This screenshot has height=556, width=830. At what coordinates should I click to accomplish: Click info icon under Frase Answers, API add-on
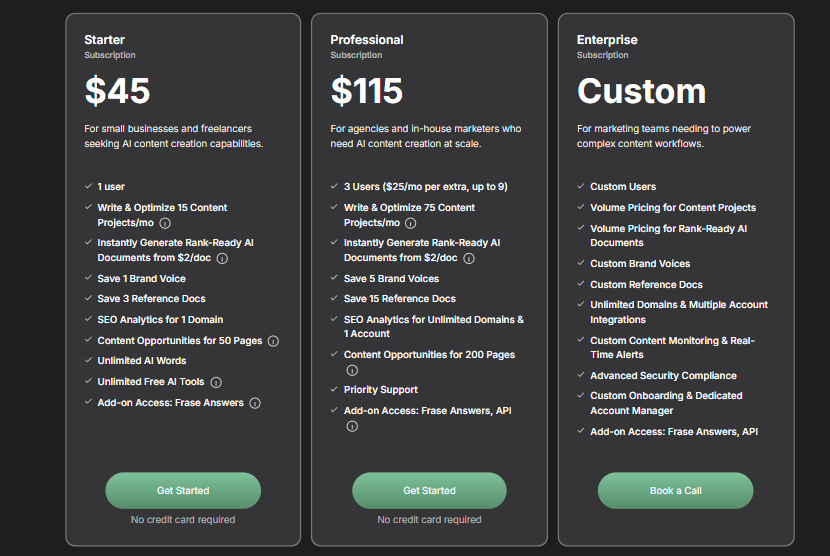point(352,426)
